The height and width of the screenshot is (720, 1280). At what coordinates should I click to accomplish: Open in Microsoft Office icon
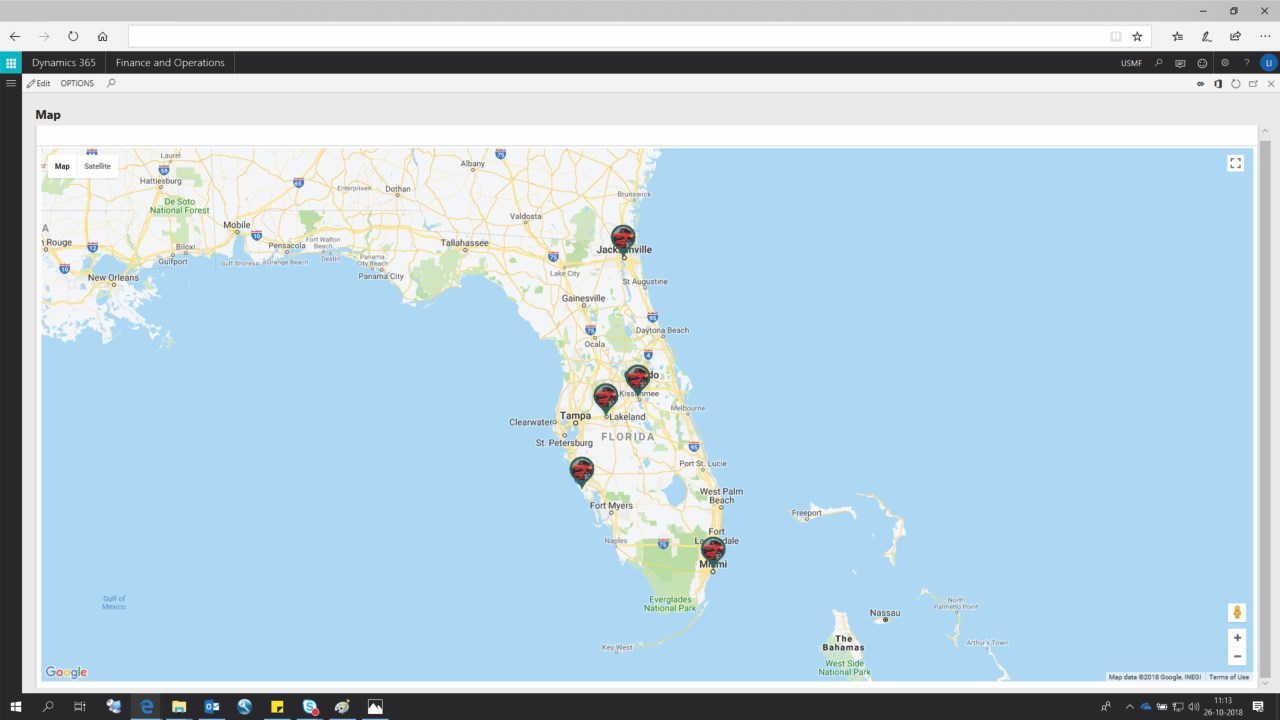[1218, 84]
